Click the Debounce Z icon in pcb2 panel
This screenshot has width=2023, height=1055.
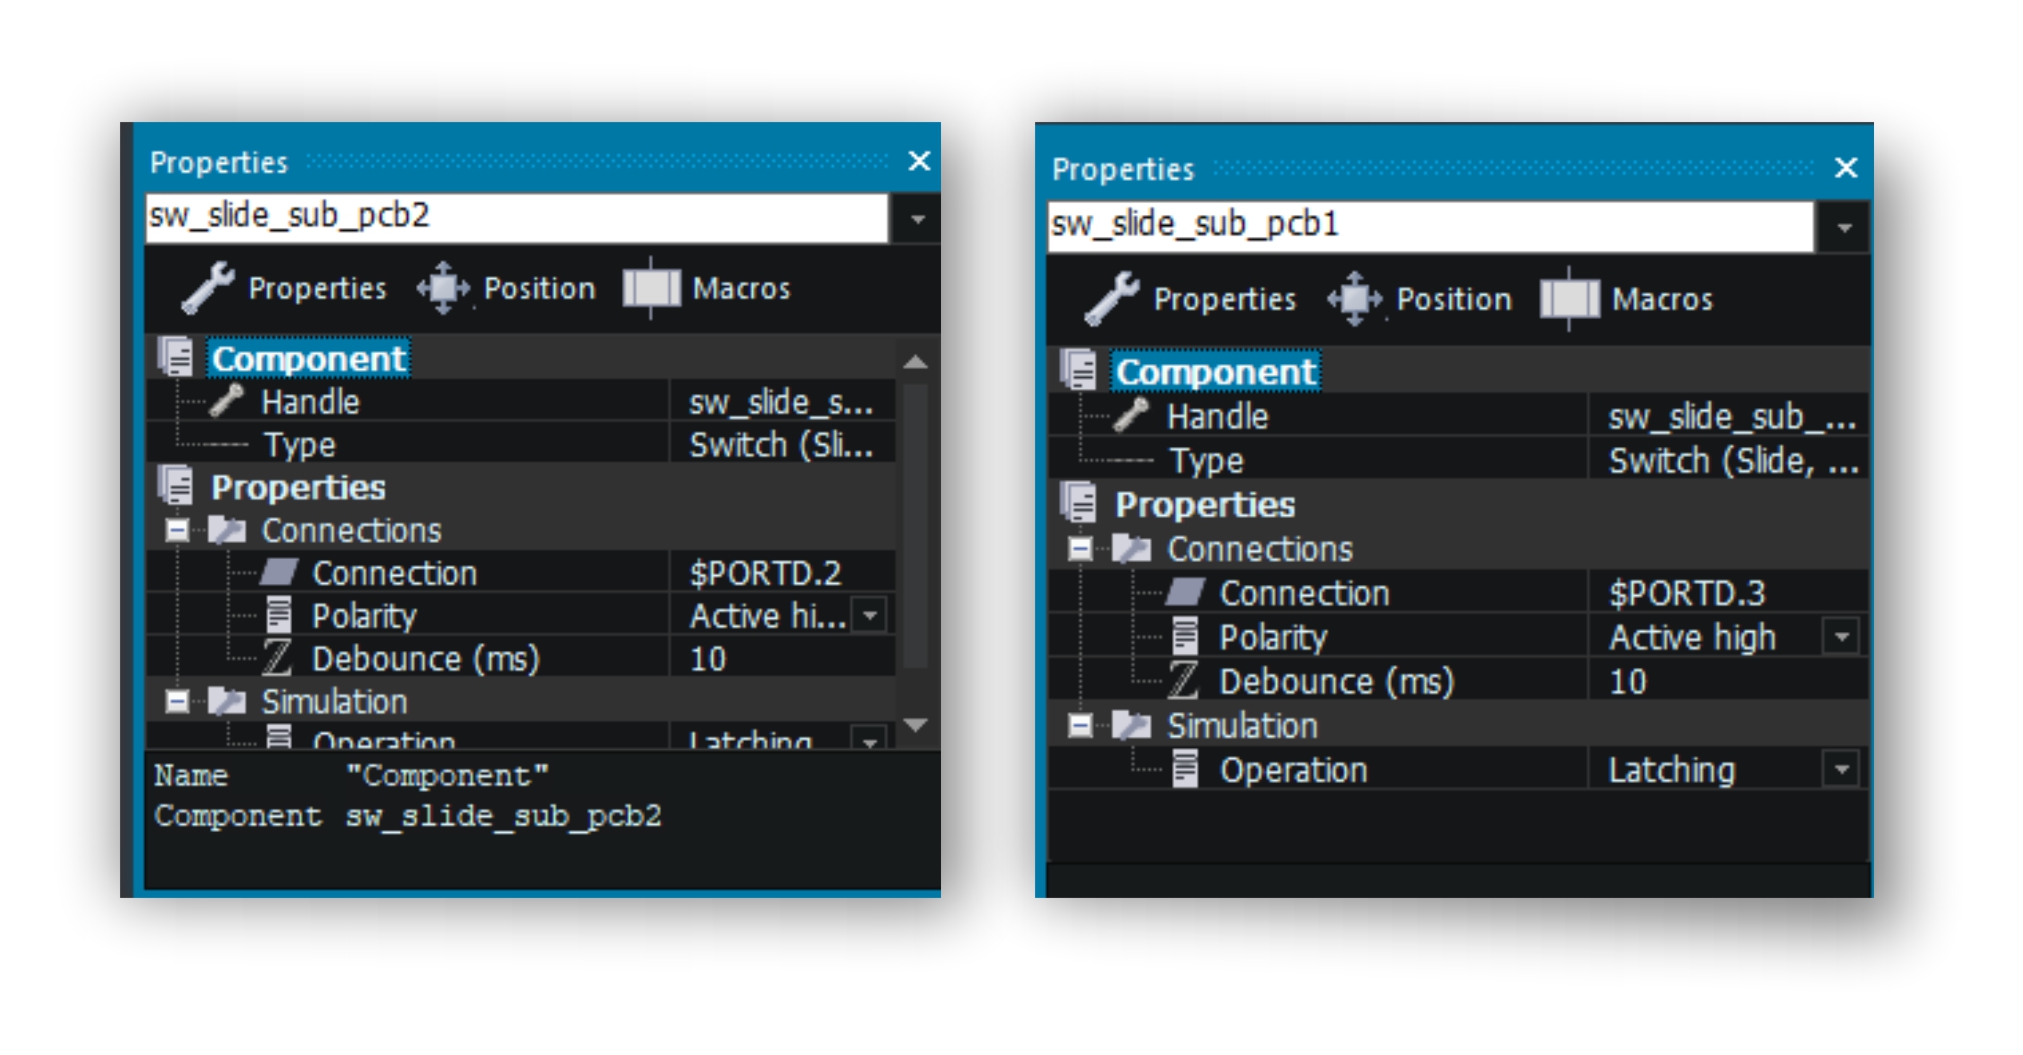[x=277, y=658]
